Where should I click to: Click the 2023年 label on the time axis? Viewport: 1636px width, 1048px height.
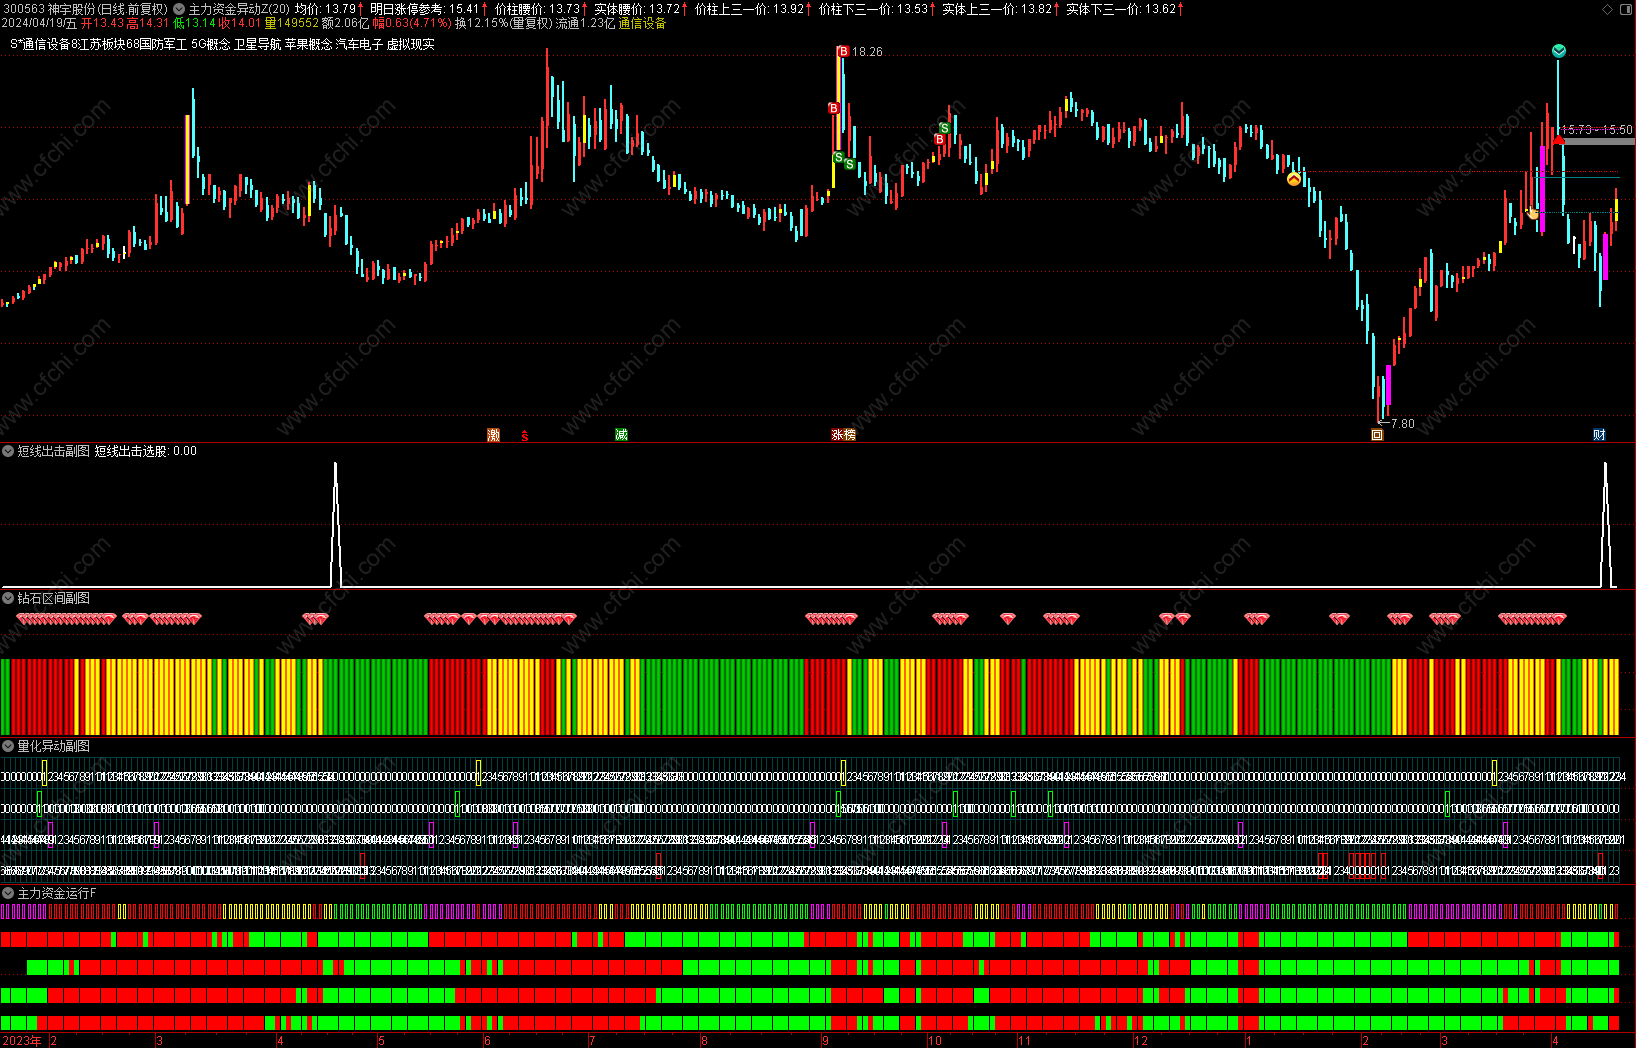[x=22, y=1041]
